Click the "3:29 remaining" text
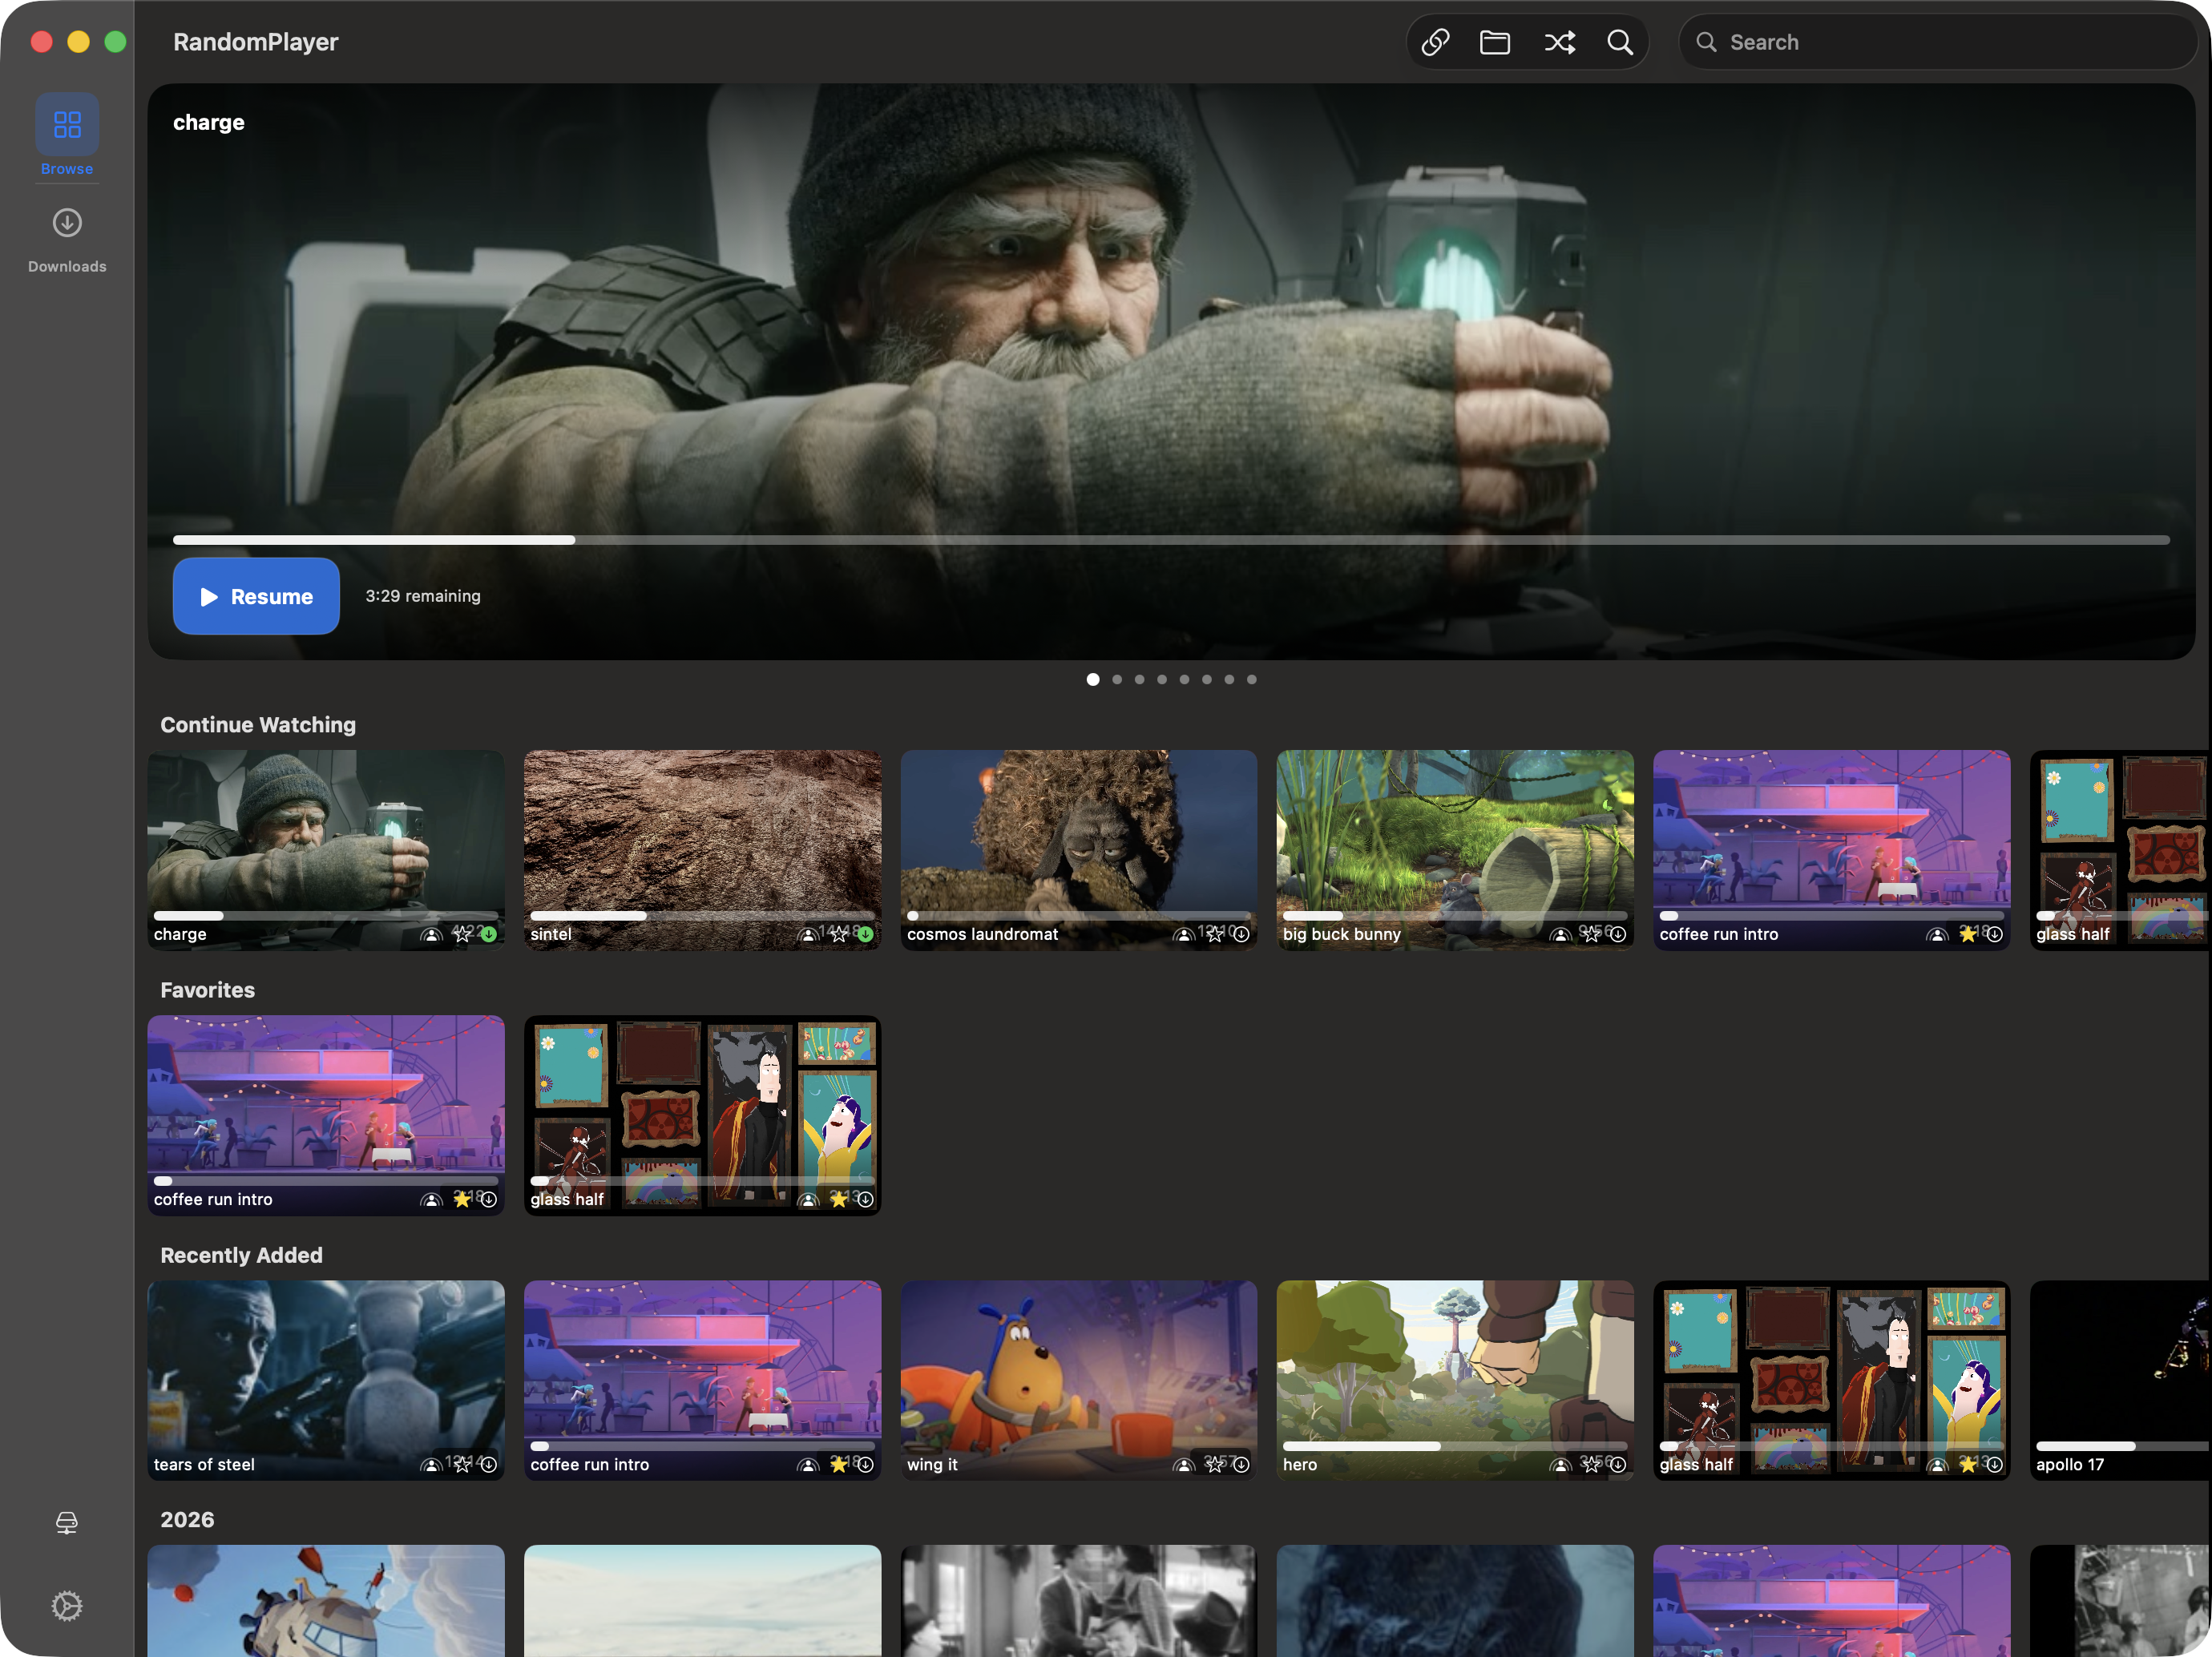Image resolution: width=2212 pixels, height=1657 pixels. 423,596
